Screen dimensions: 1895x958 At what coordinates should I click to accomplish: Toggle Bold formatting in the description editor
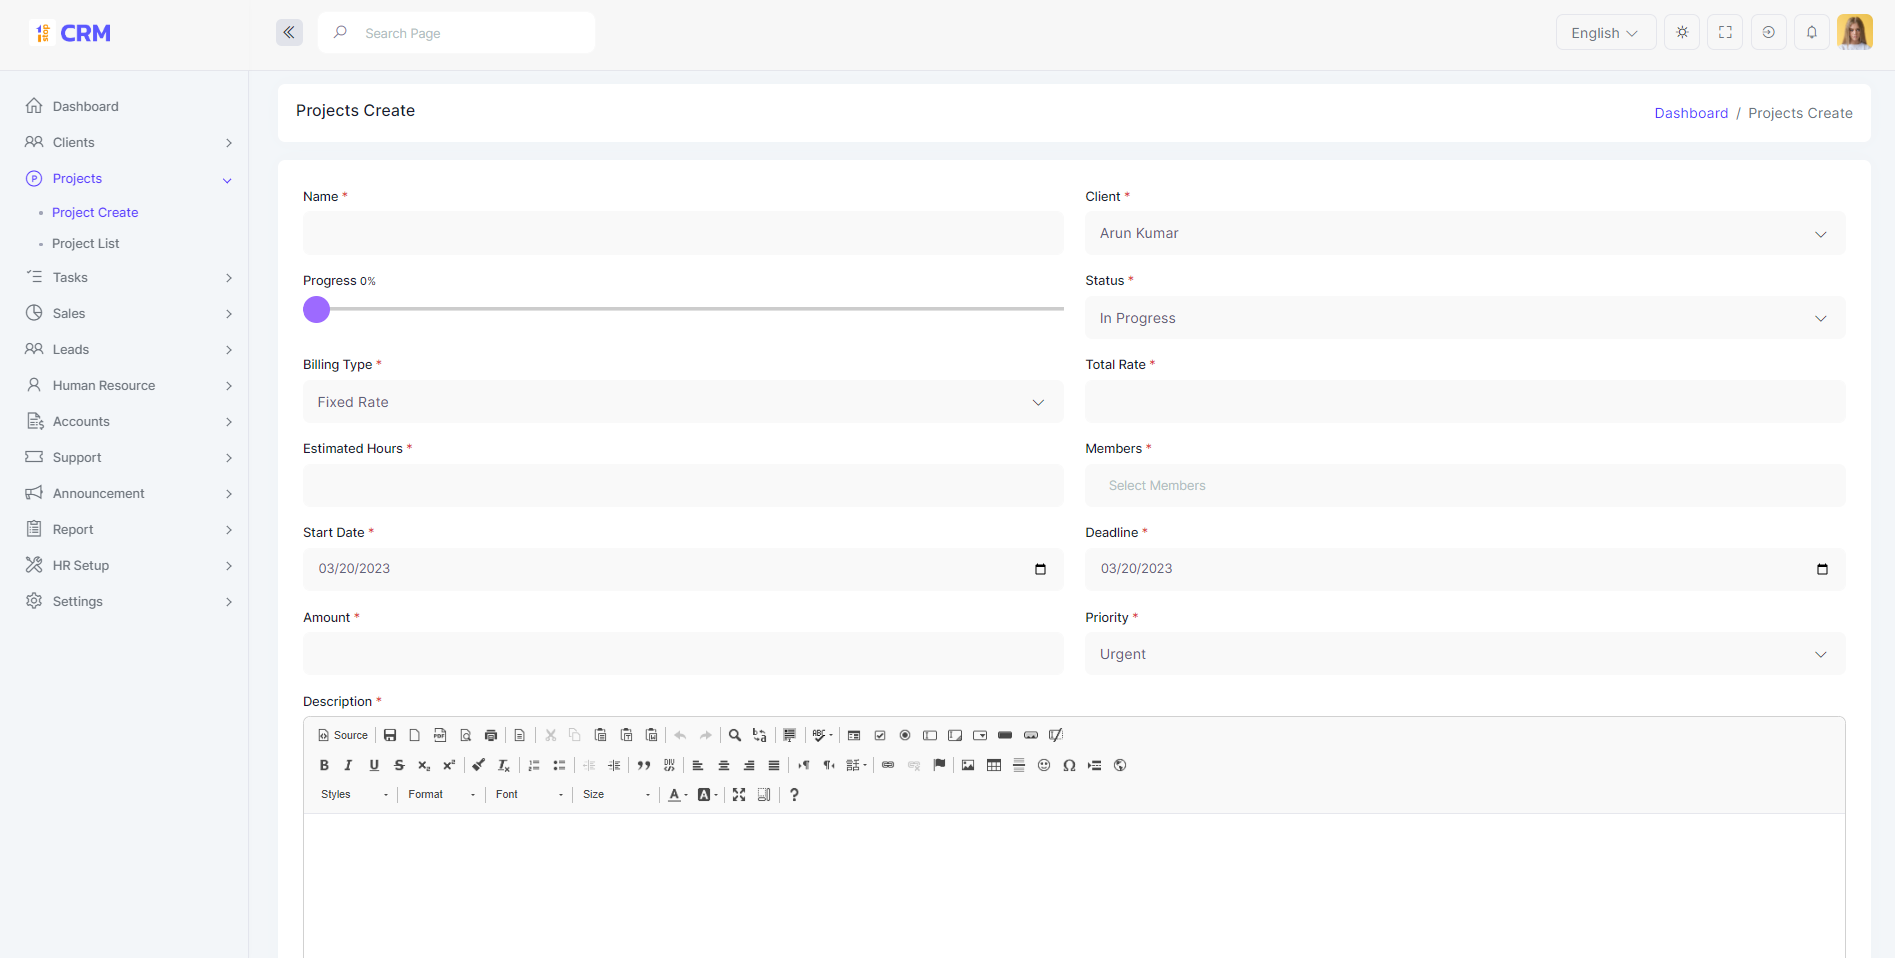[x=324, y=765]
